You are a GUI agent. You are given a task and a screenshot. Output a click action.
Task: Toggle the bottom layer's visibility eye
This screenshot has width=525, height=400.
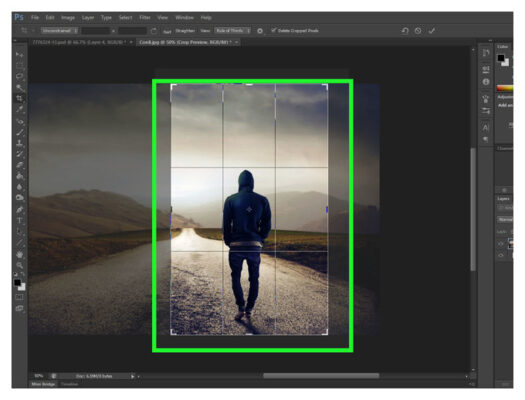click(x=501, y=255)
